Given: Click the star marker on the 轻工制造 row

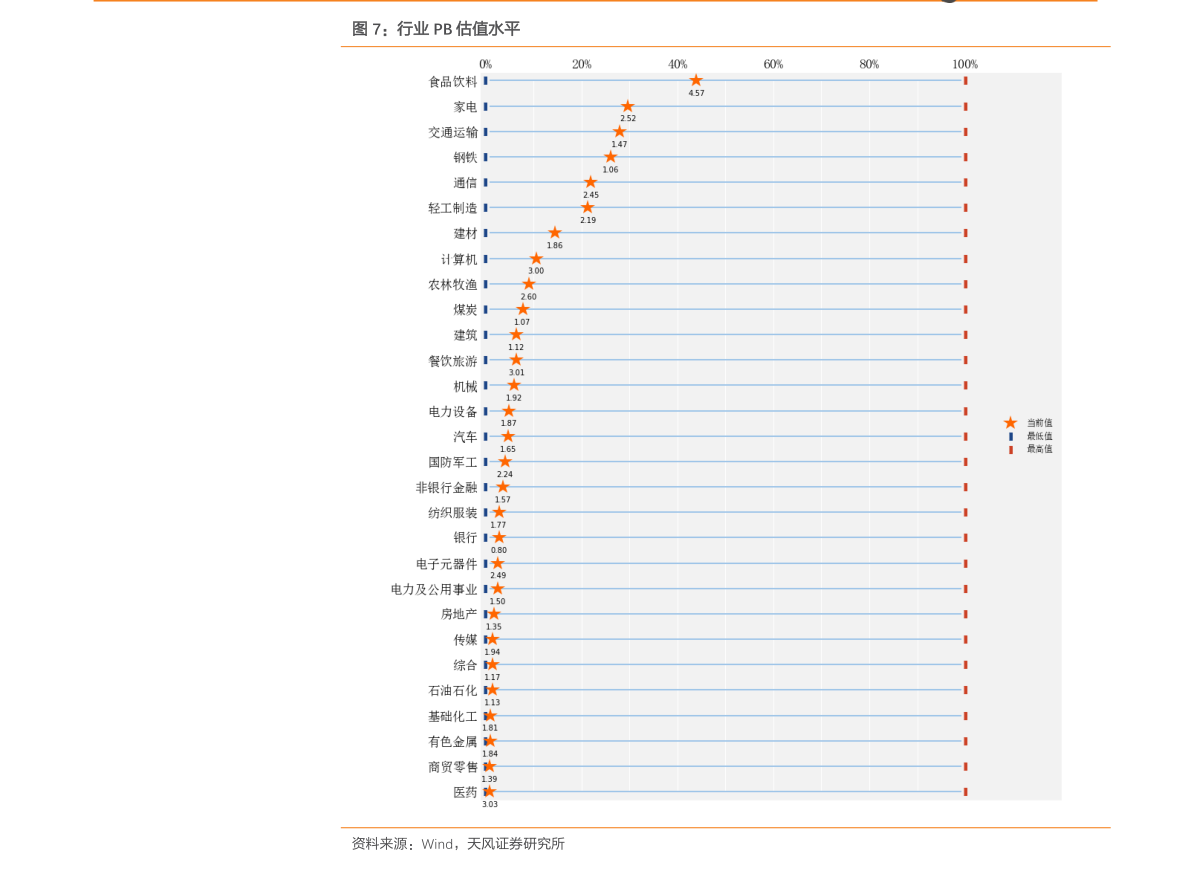Looking at the screenshot, I should click(587, 207).
